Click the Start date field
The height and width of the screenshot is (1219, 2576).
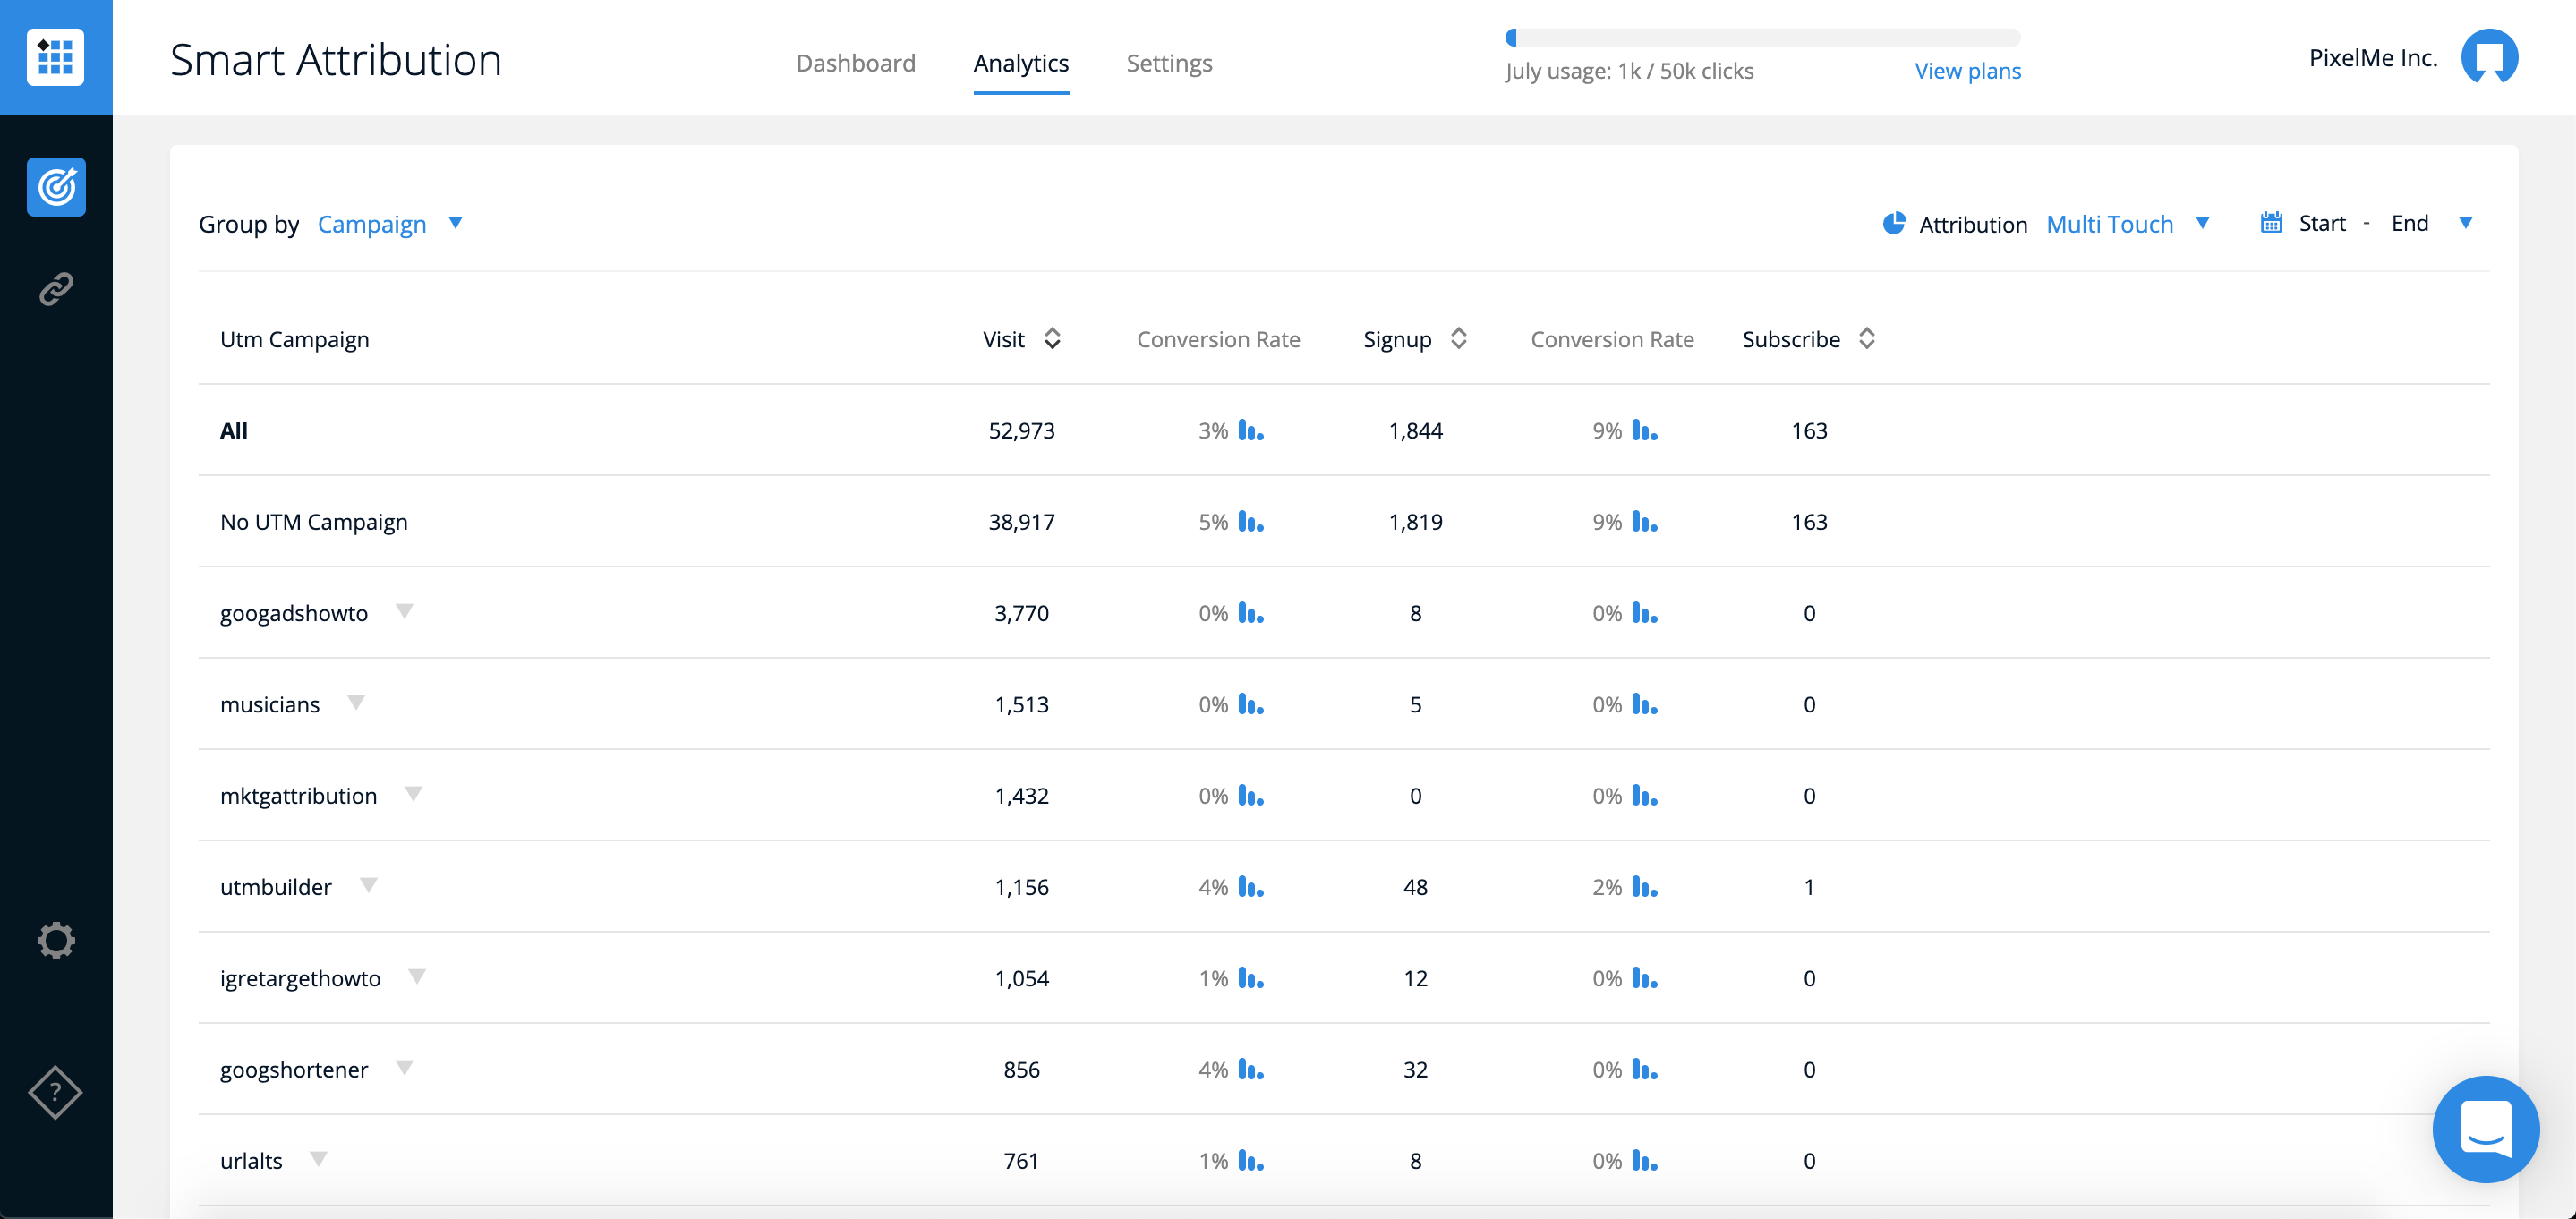tap(2321, 223)
